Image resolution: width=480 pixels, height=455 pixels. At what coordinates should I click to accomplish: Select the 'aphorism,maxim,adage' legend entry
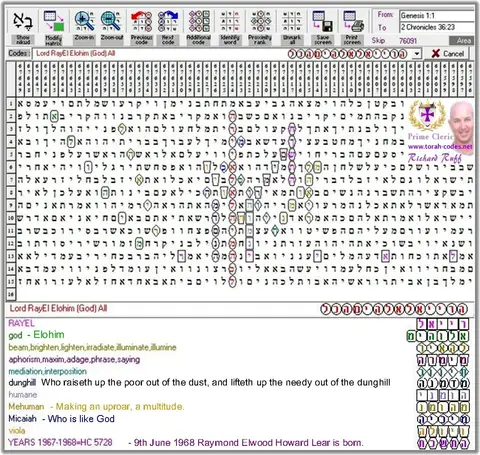(x=74, y=359)
